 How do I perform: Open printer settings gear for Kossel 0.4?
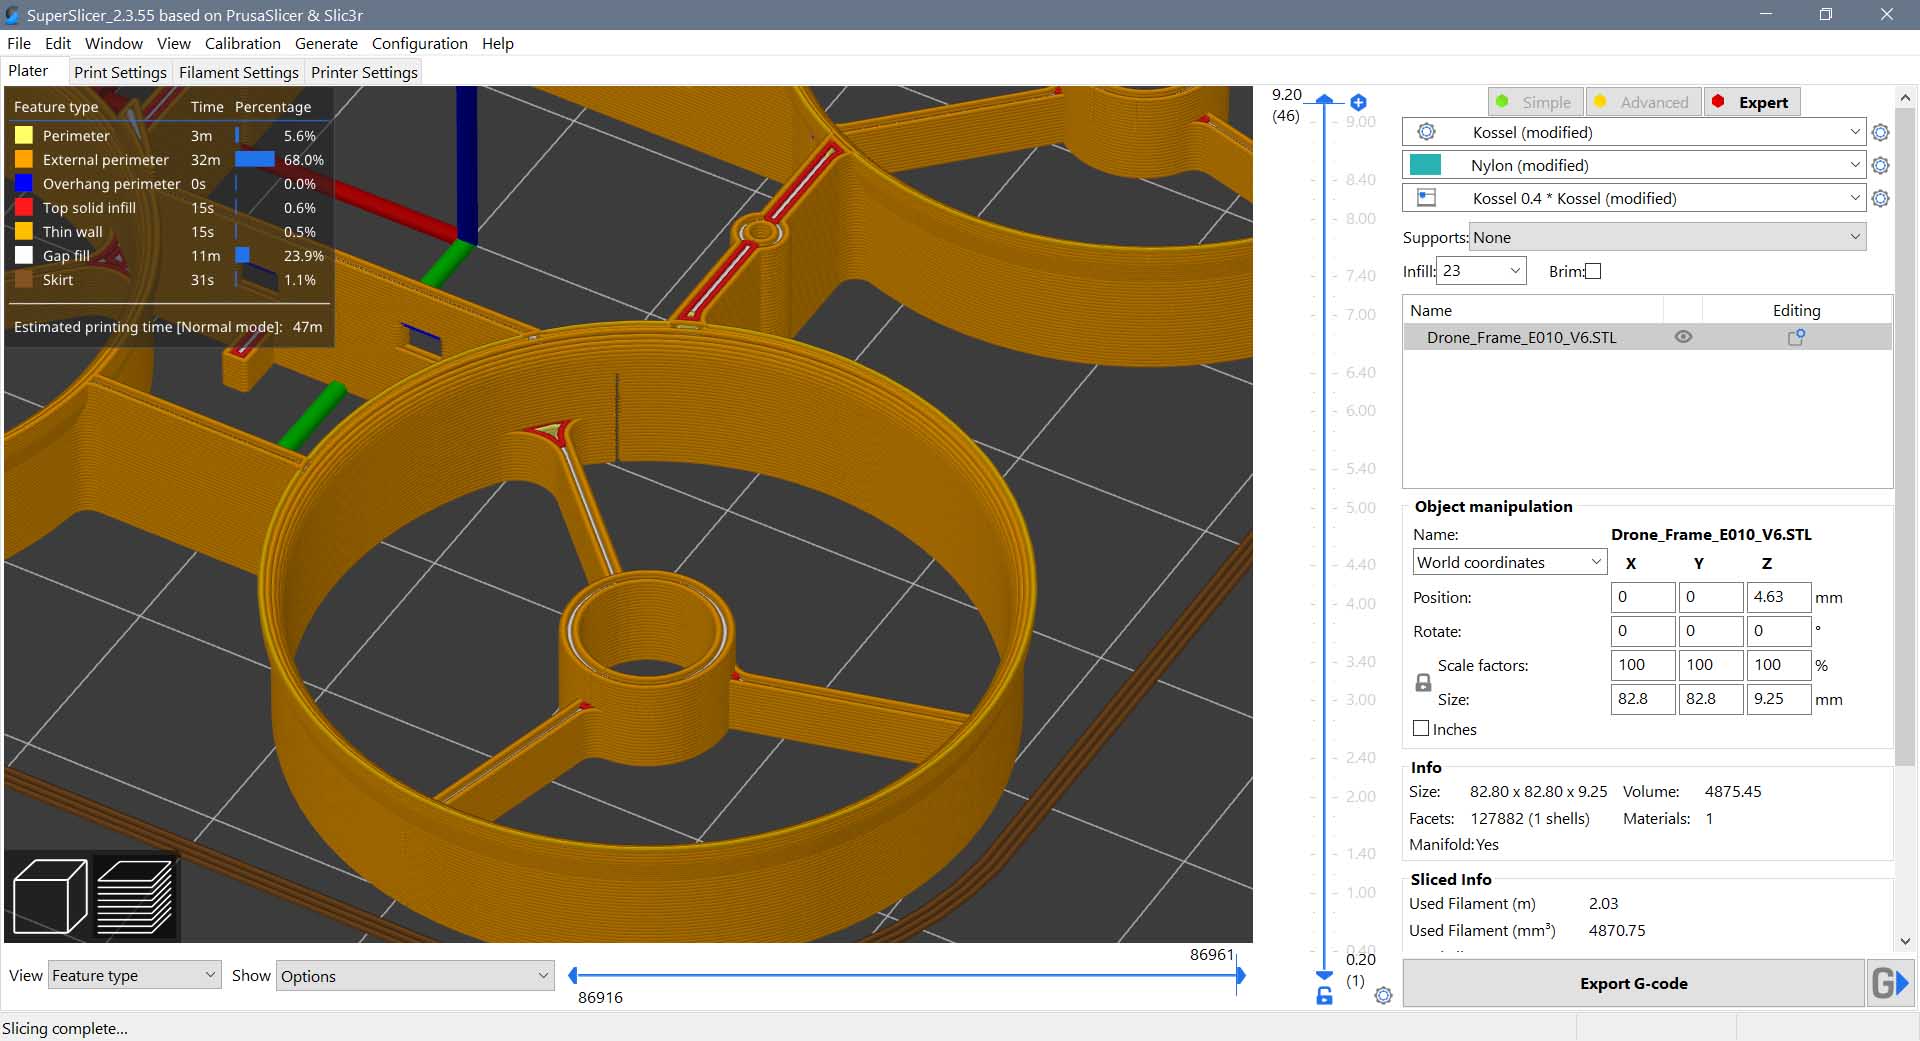1880,199
